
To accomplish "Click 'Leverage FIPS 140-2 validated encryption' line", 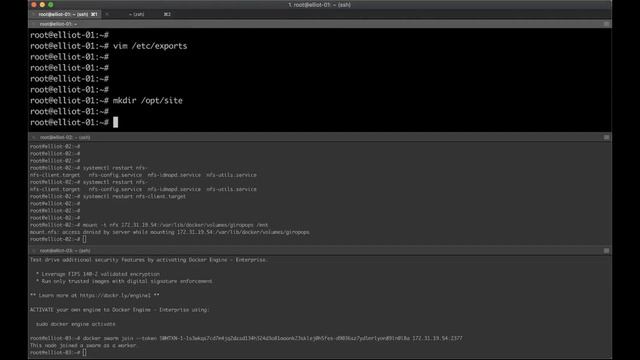I will click(x=98, y=274).
